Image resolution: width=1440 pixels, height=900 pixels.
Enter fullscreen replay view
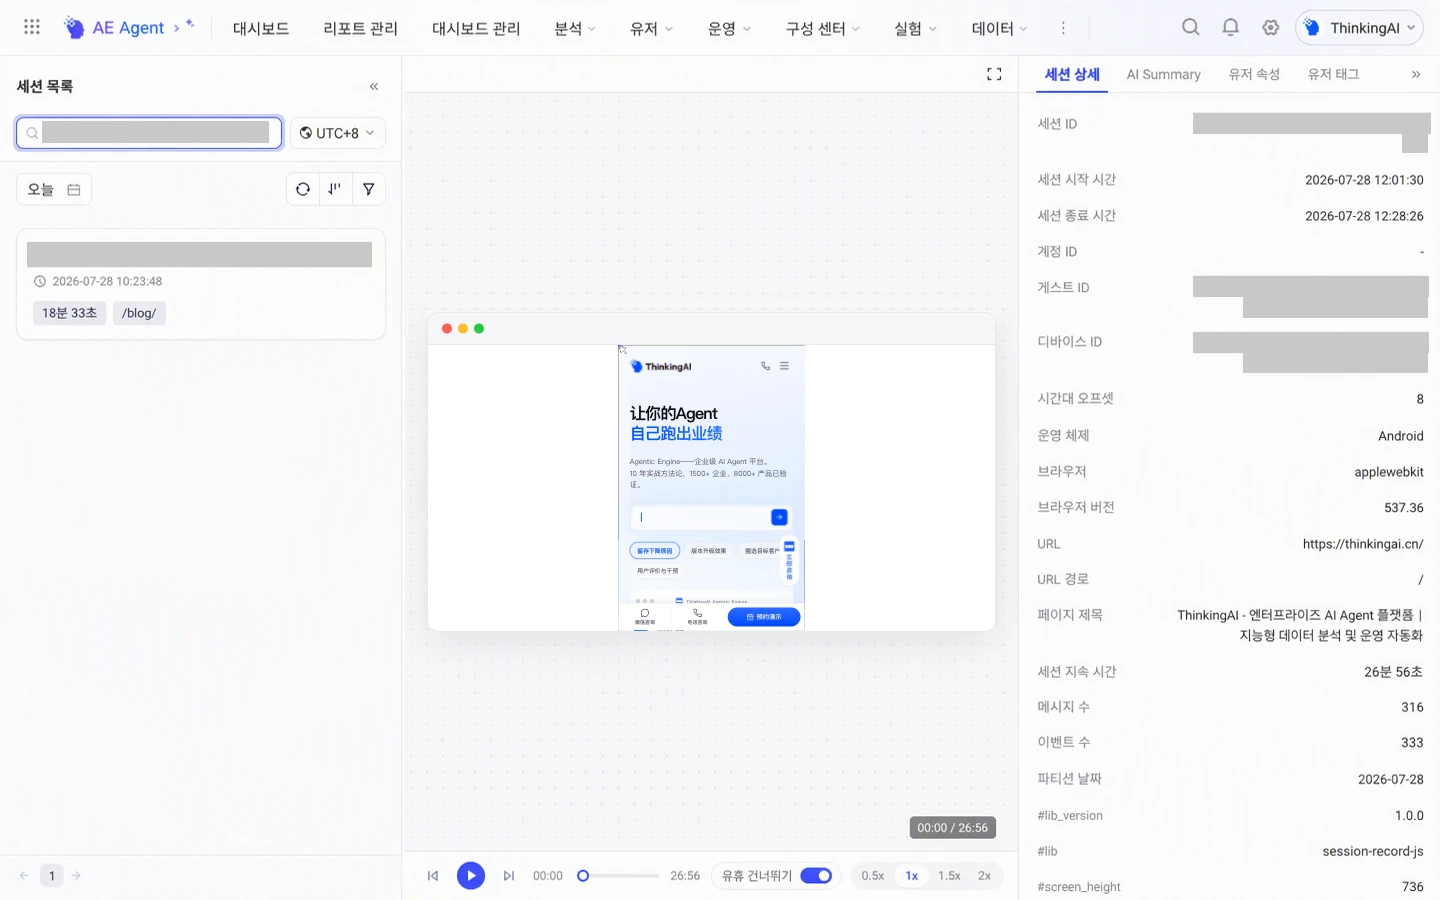pos(994,74)
